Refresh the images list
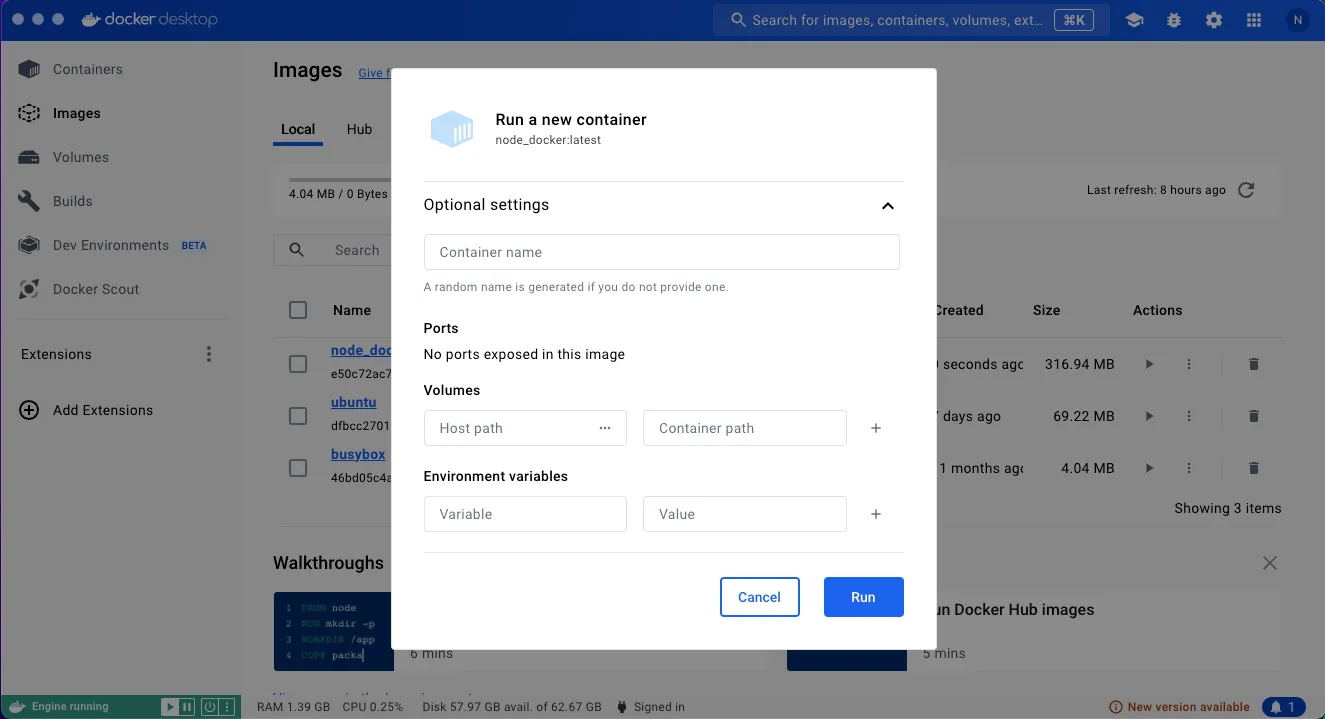 point(1246,190)
